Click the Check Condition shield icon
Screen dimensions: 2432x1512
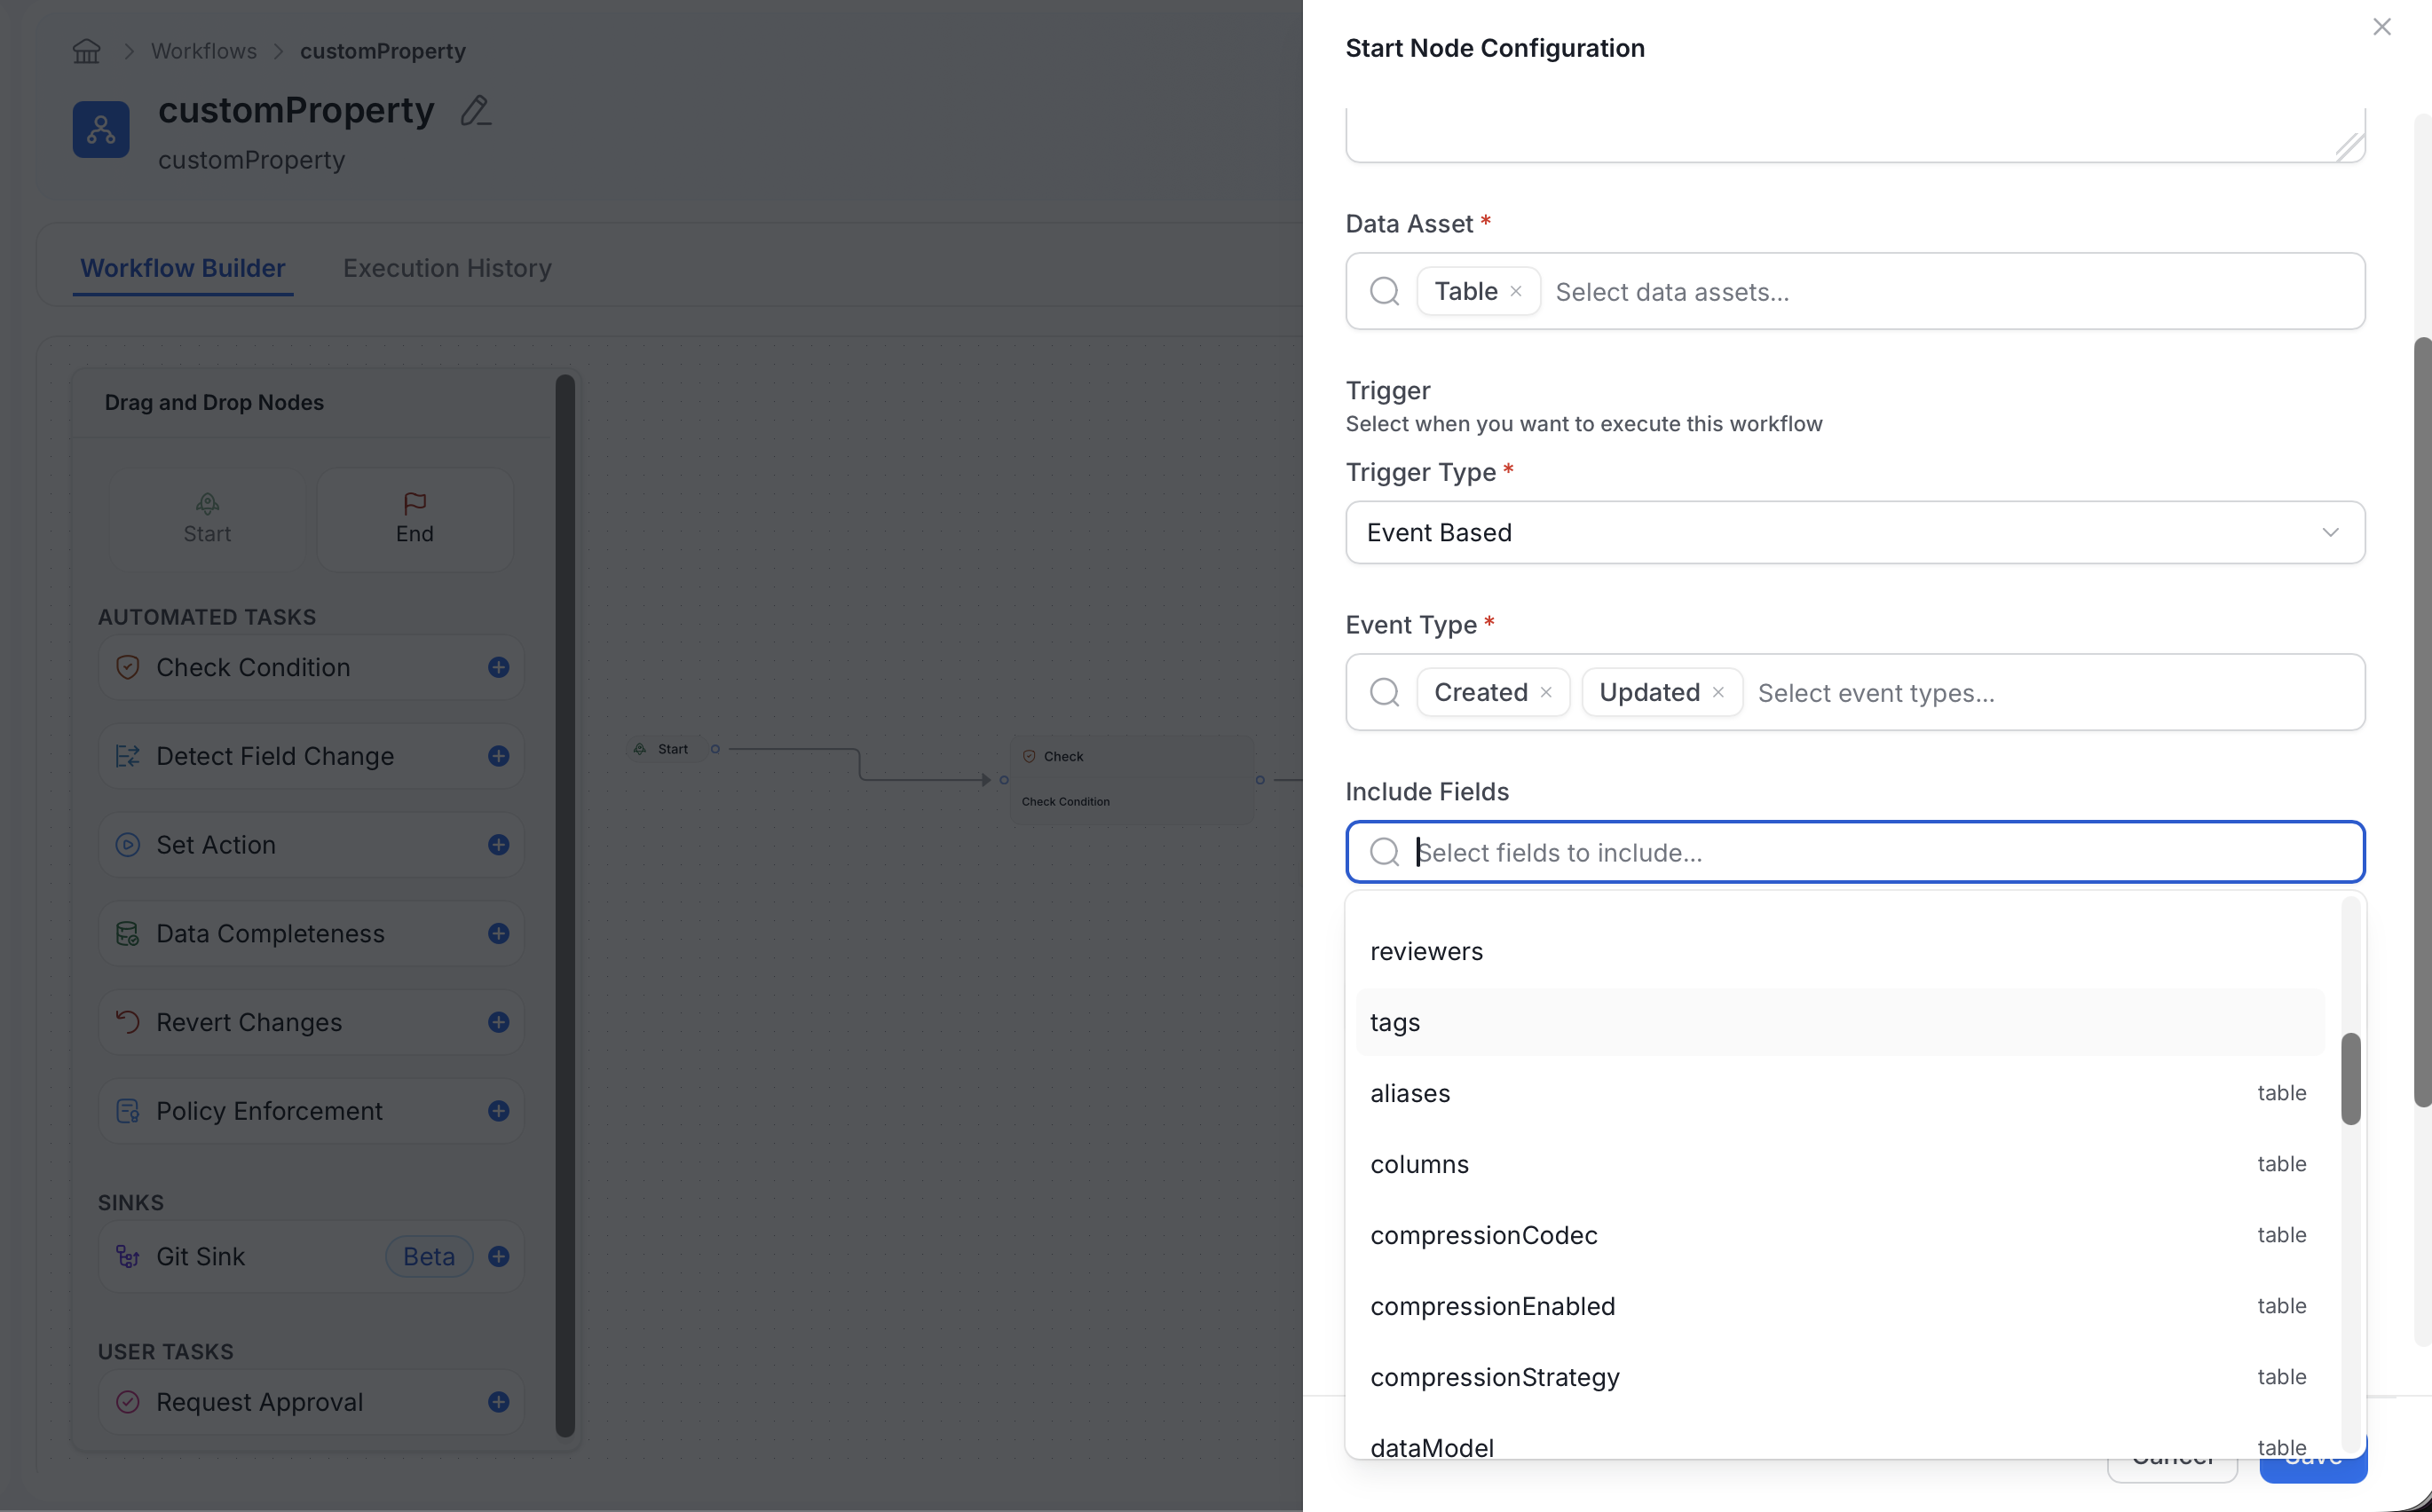(x=128, y=667)
